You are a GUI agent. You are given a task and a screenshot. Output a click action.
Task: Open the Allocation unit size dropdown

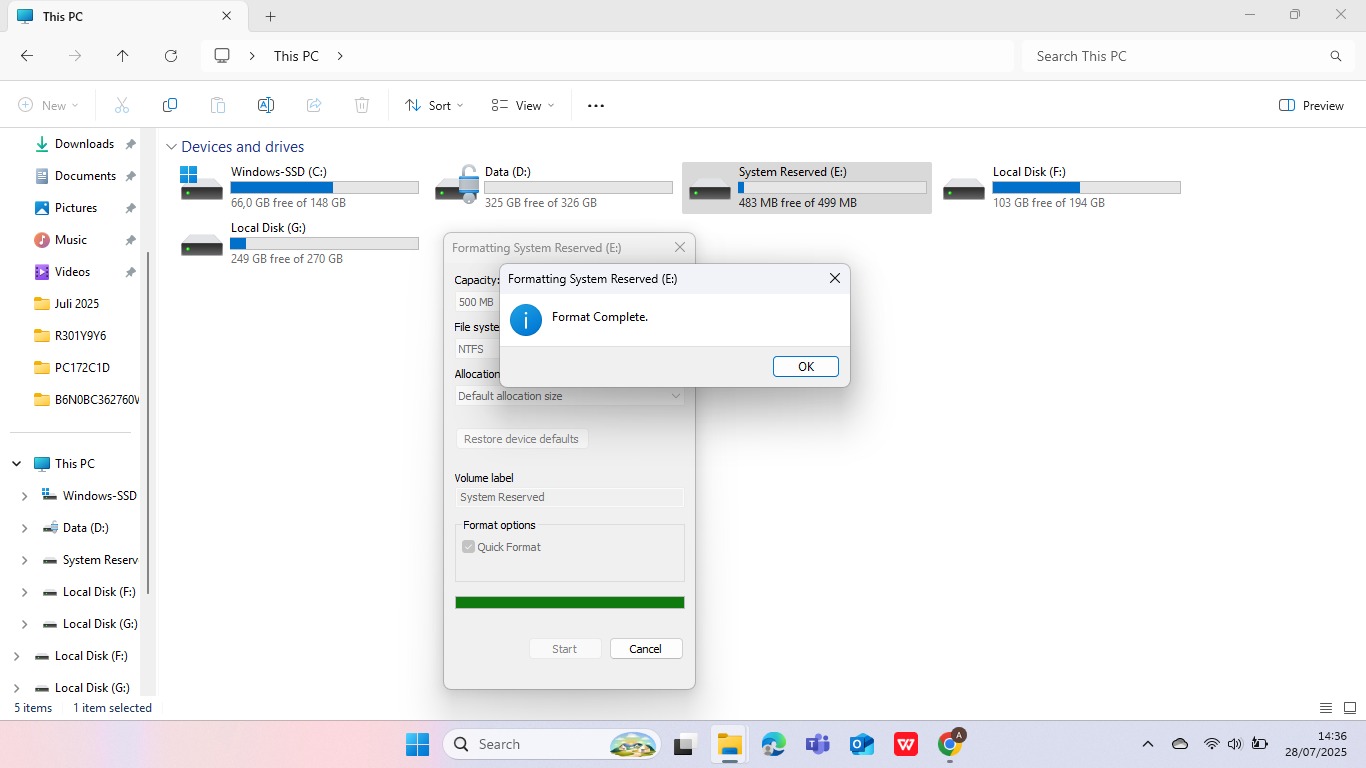tap(569, 396)
